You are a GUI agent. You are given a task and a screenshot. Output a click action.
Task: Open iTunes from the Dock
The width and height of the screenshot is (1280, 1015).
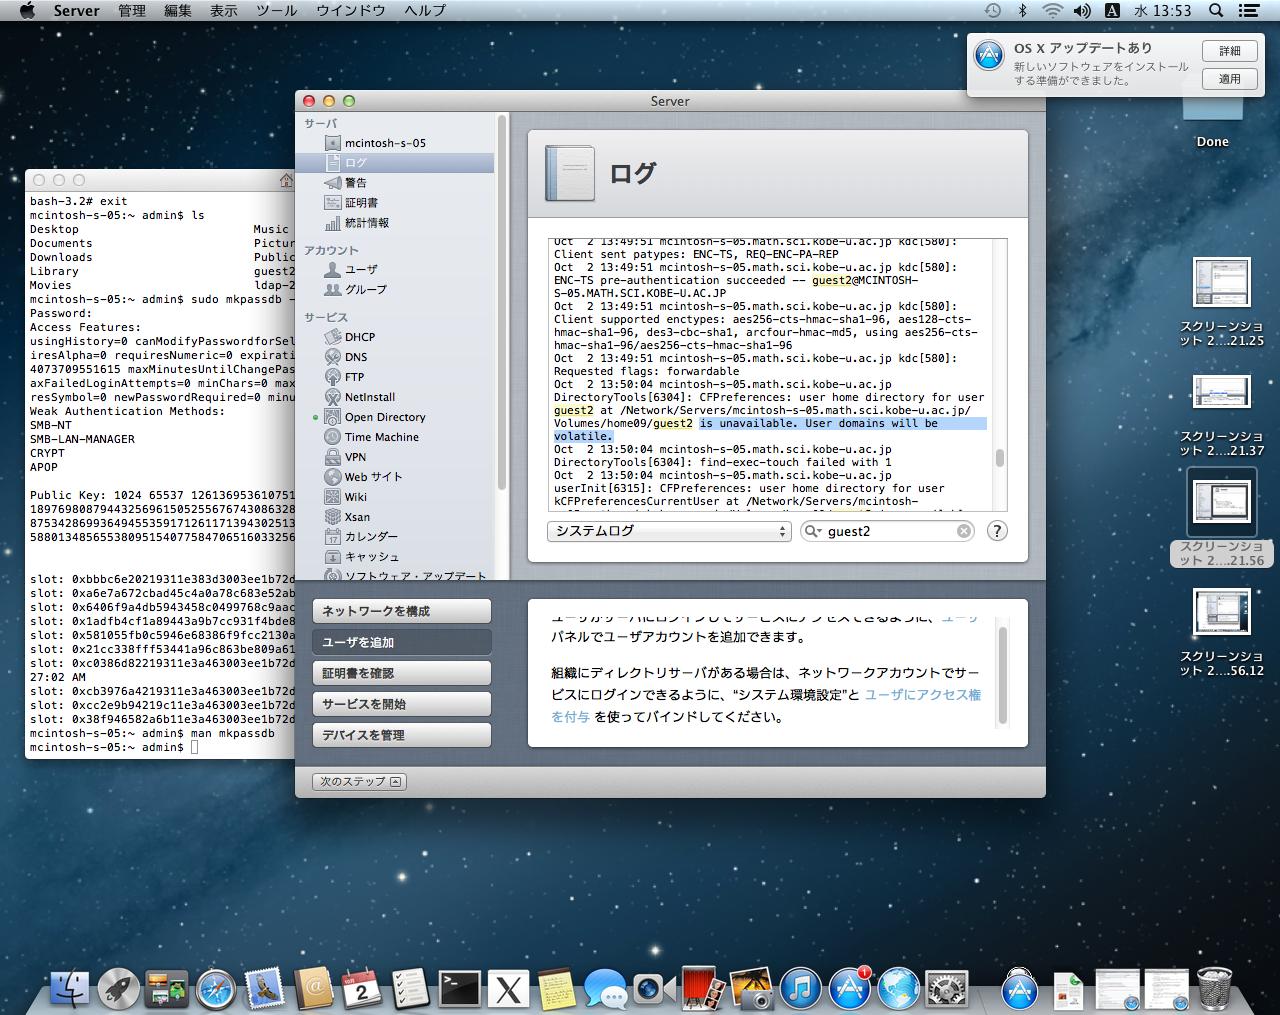click(800, 989)
